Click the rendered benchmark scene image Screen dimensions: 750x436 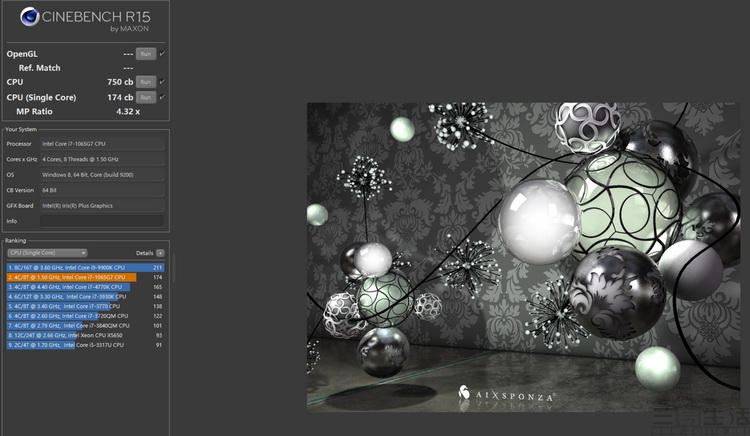[x=523, y=257]
